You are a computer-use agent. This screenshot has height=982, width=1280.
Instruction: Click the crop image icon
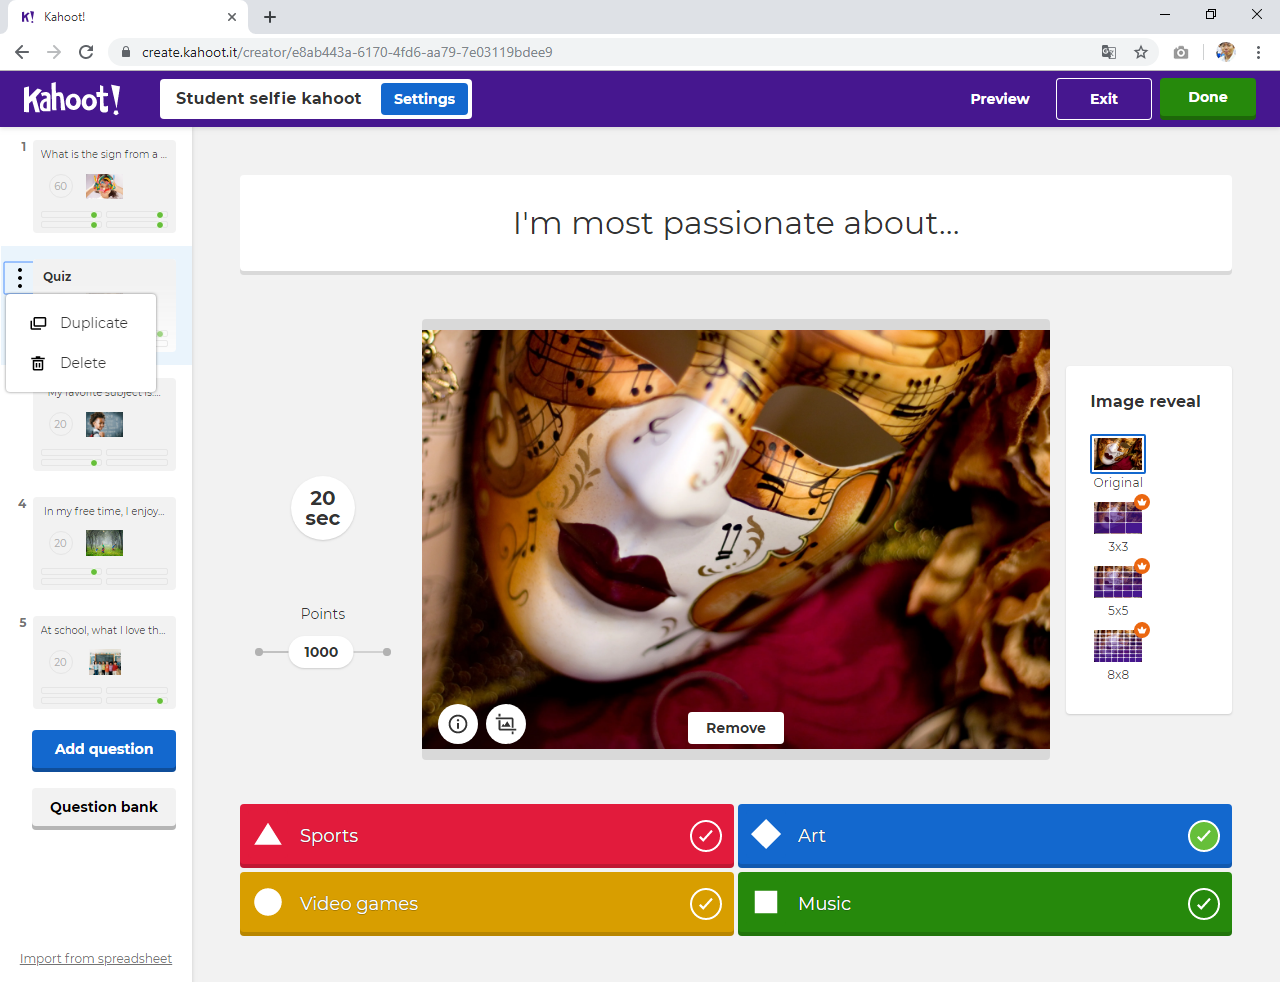506,724
